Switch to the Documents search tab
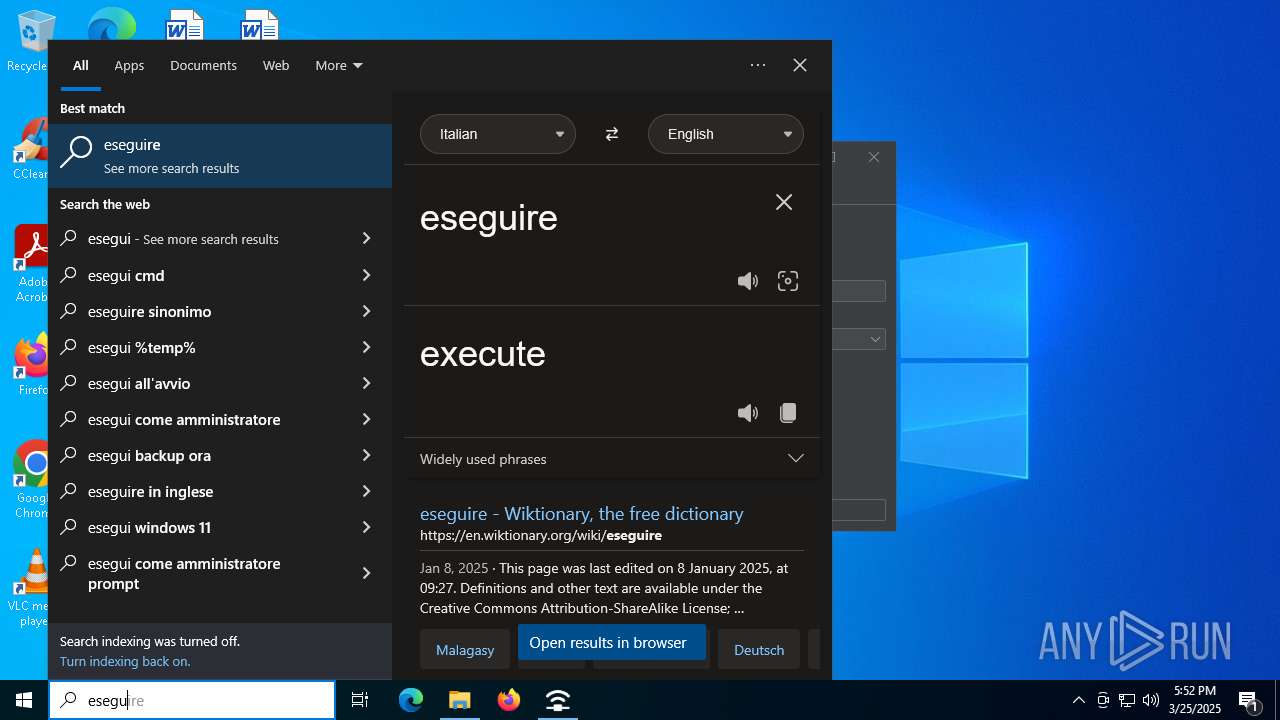Viewport: 1280px width, 720px height. [x=203, y=65]
